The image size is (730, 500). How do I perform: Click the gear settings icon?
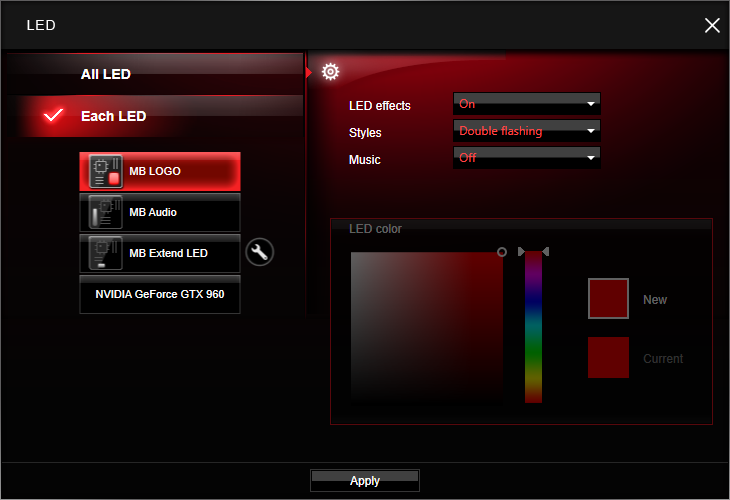point(330,72)
